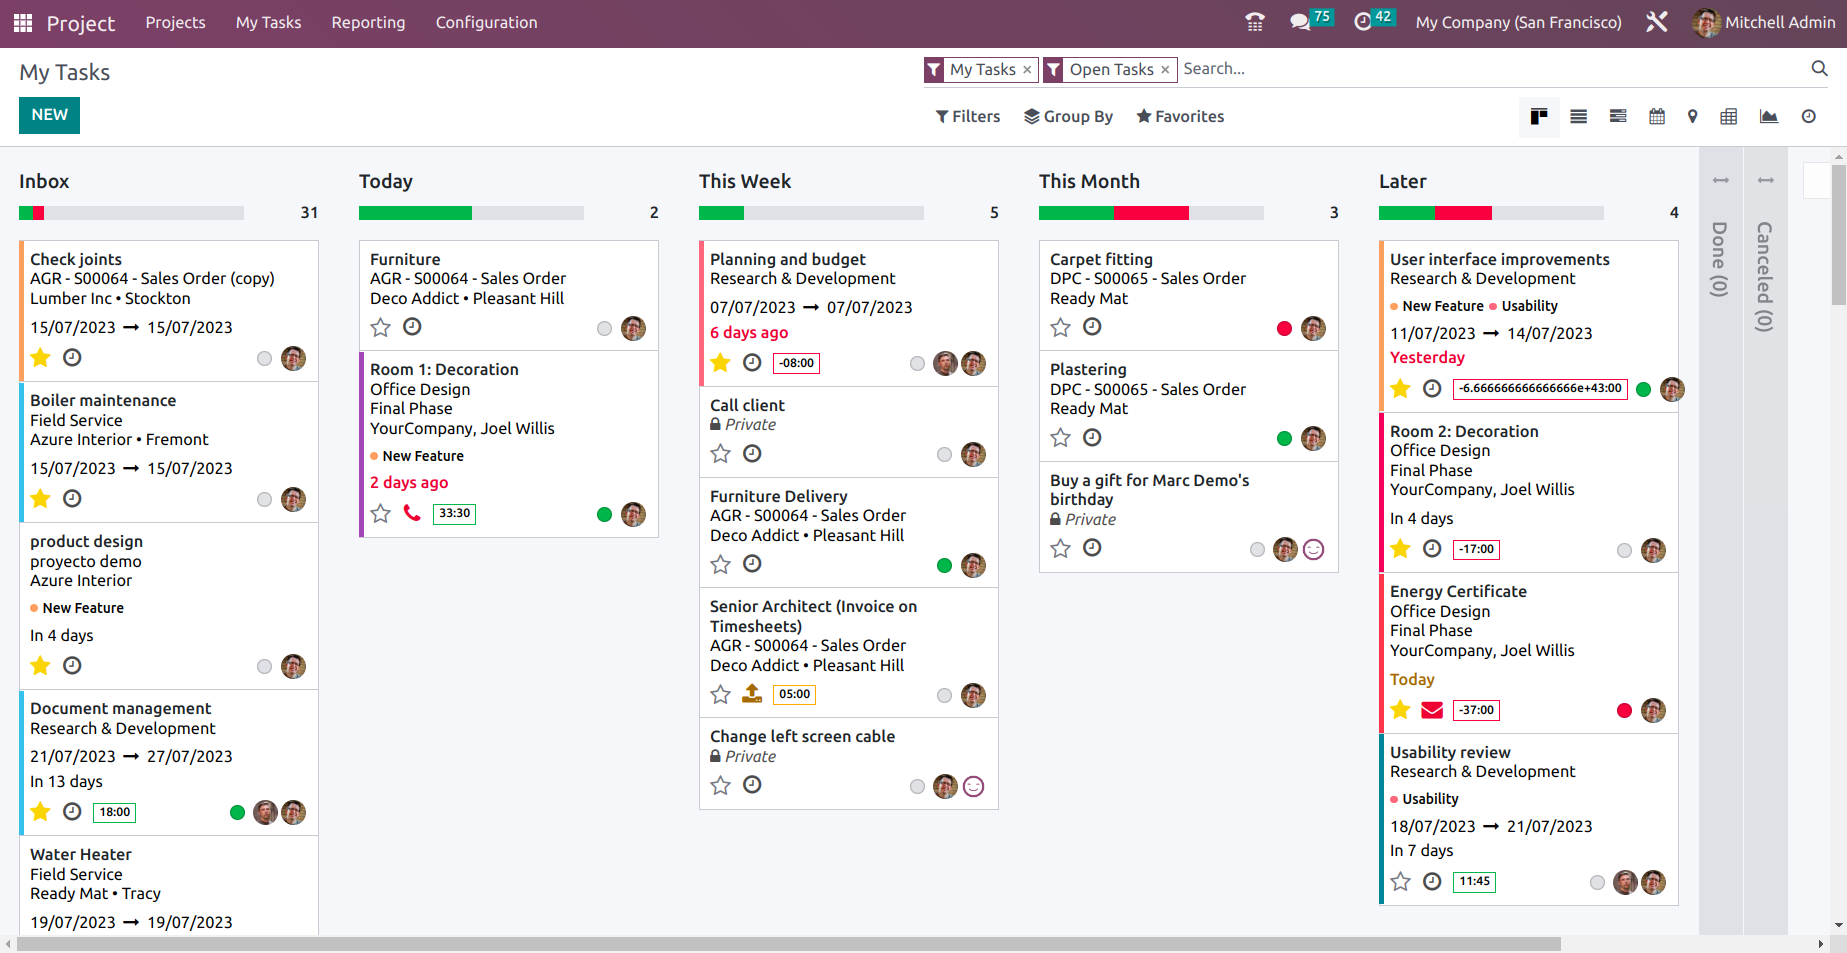Open the Reporting menu
Image resolution: width=1847 pixels, height=953 pixels.
[x=368, y=22]
